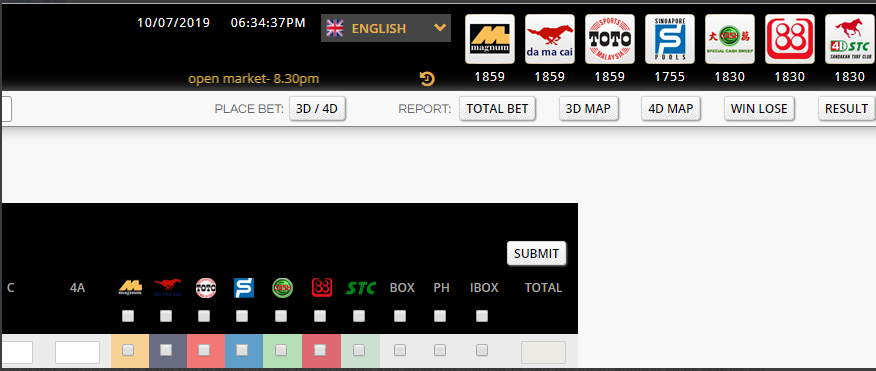This screenshot has width=876, height=371.
Task: Submit the bet with SUBMIT button
Action: [536, 253]
